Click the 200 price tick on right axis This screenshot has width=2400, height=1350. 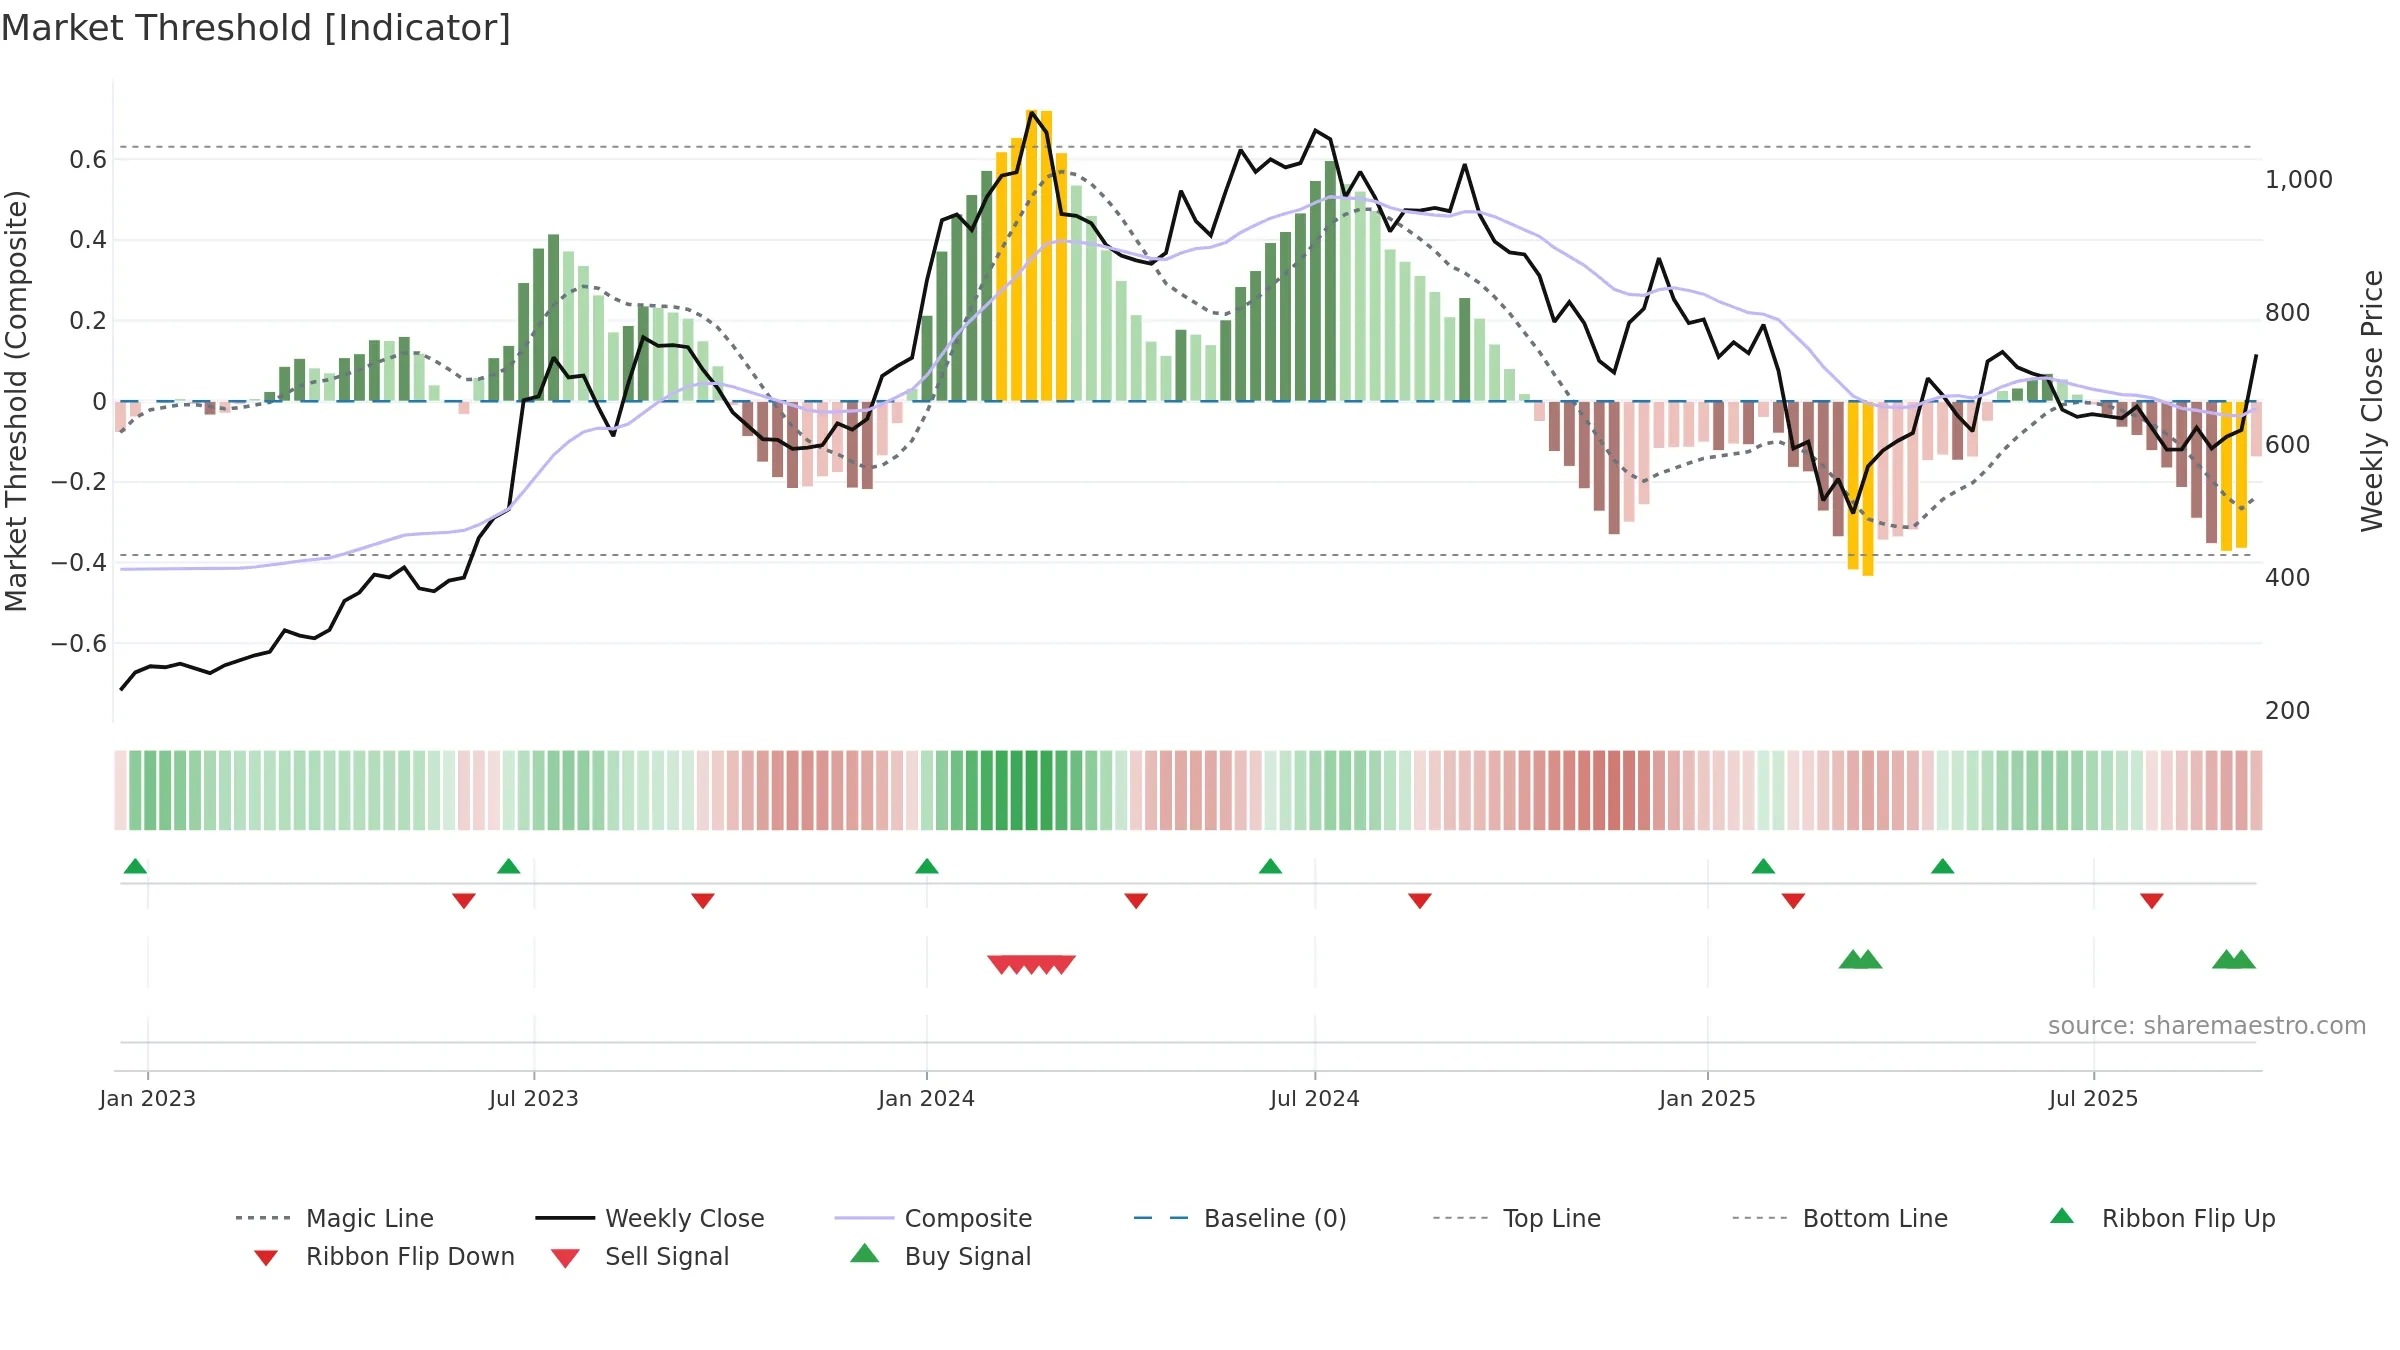[2288, 711]
